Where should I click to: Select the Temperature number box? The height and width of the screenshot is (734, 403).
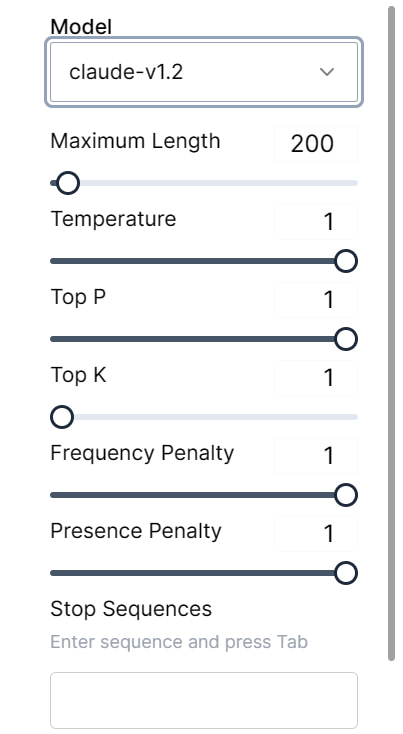(316, 221)
